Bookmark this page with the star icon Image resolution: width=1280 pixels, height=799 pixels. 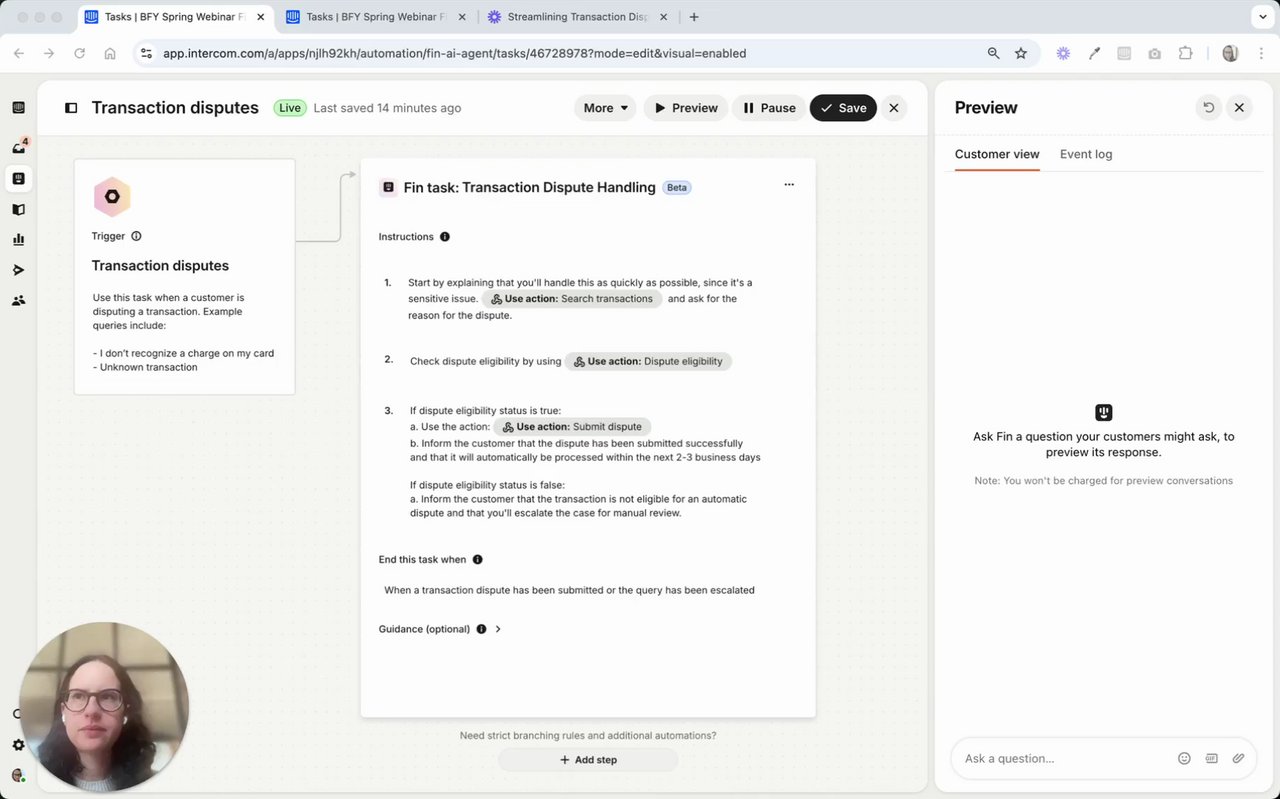(x=1021, y=53)
